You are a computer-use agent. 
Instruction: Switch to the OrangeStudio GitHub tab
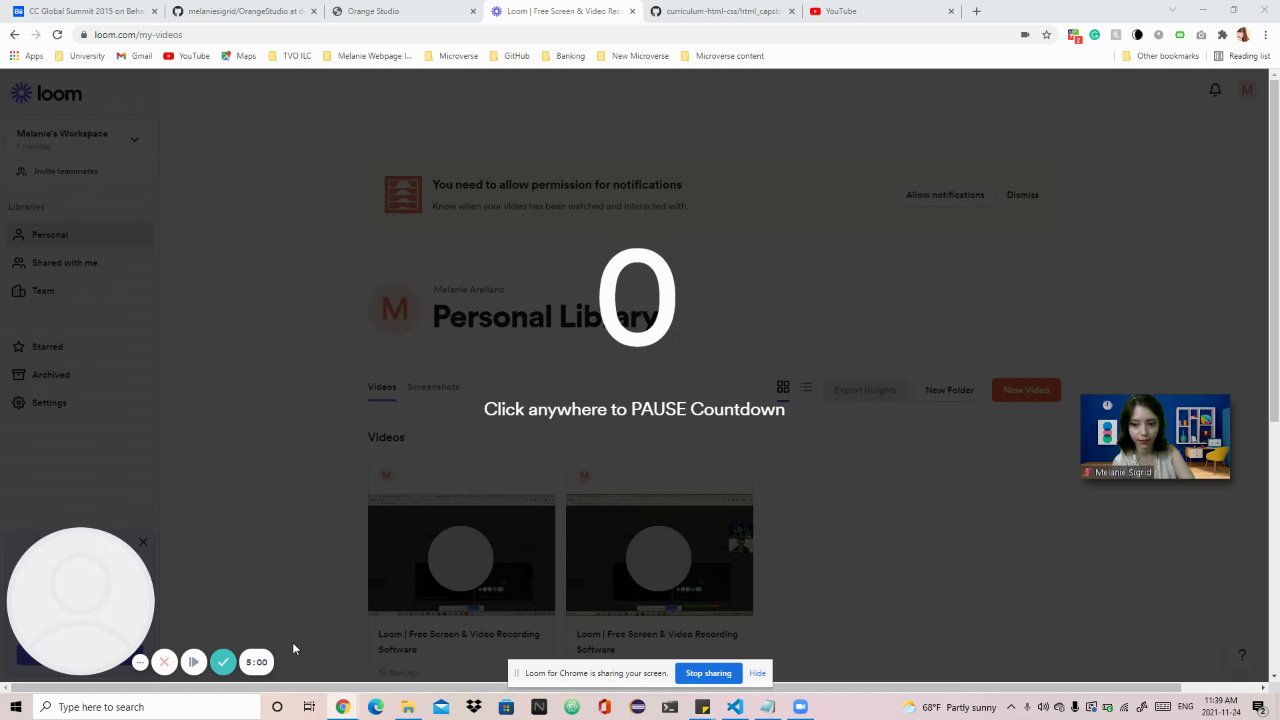point(244,11)
